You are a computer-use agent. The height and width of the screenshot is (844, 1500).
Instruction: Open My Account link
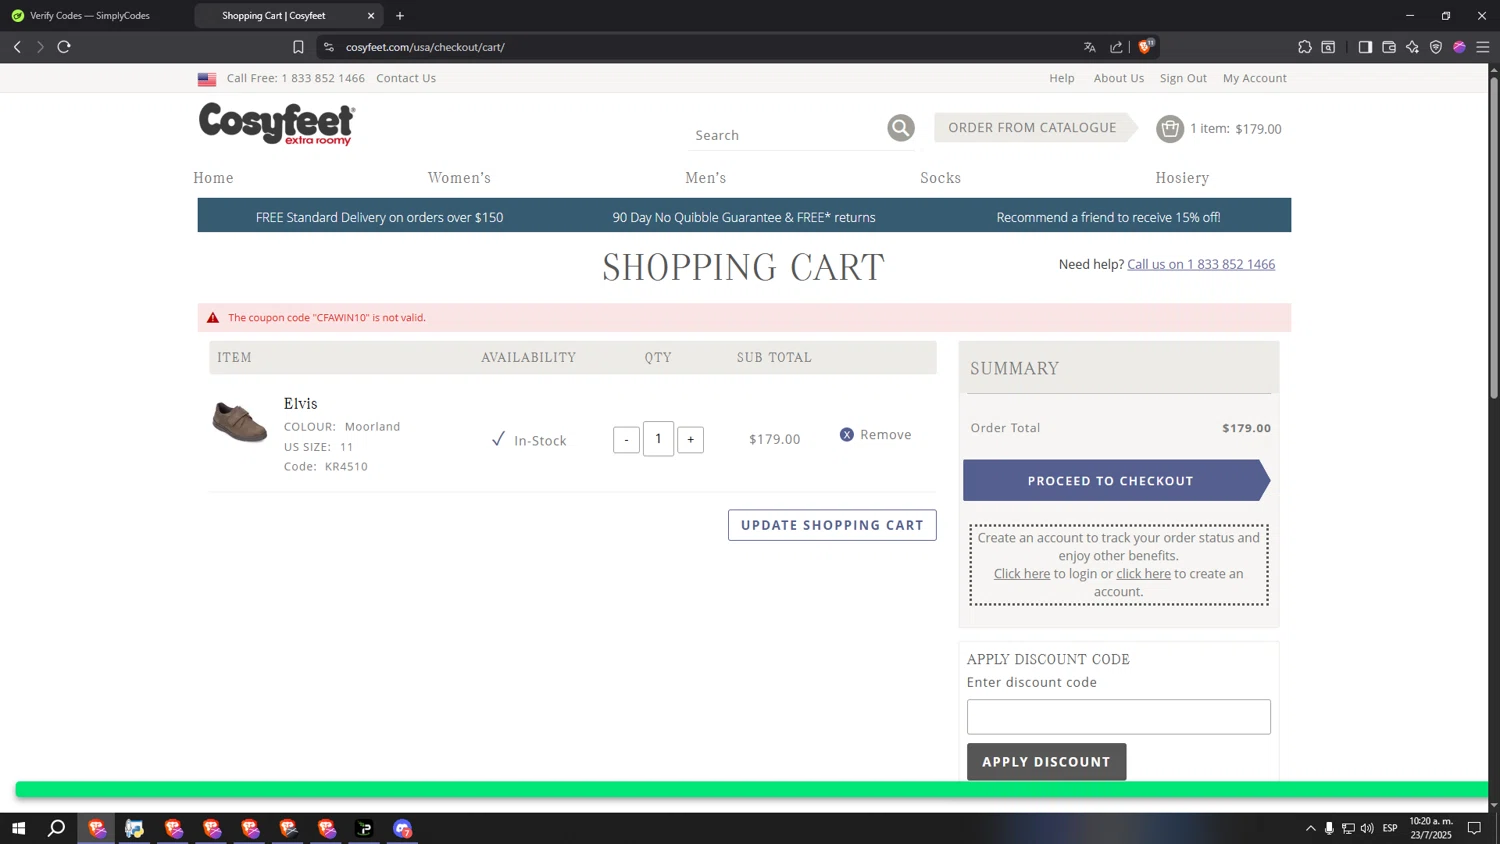click(1254, 78)
